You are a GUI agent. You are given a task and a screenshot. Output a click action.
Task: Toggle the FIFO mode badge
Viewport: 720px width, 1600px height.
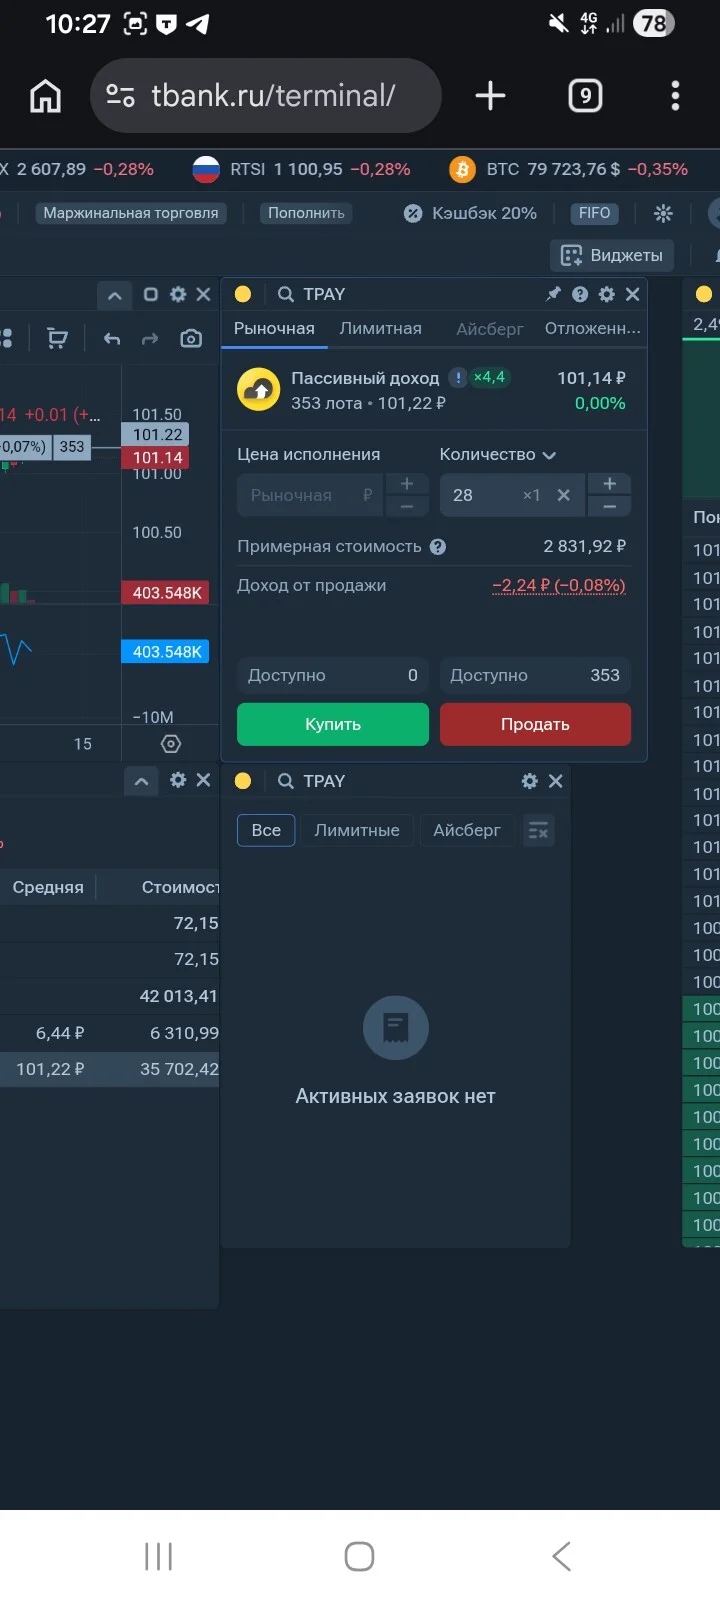(594, 213)
